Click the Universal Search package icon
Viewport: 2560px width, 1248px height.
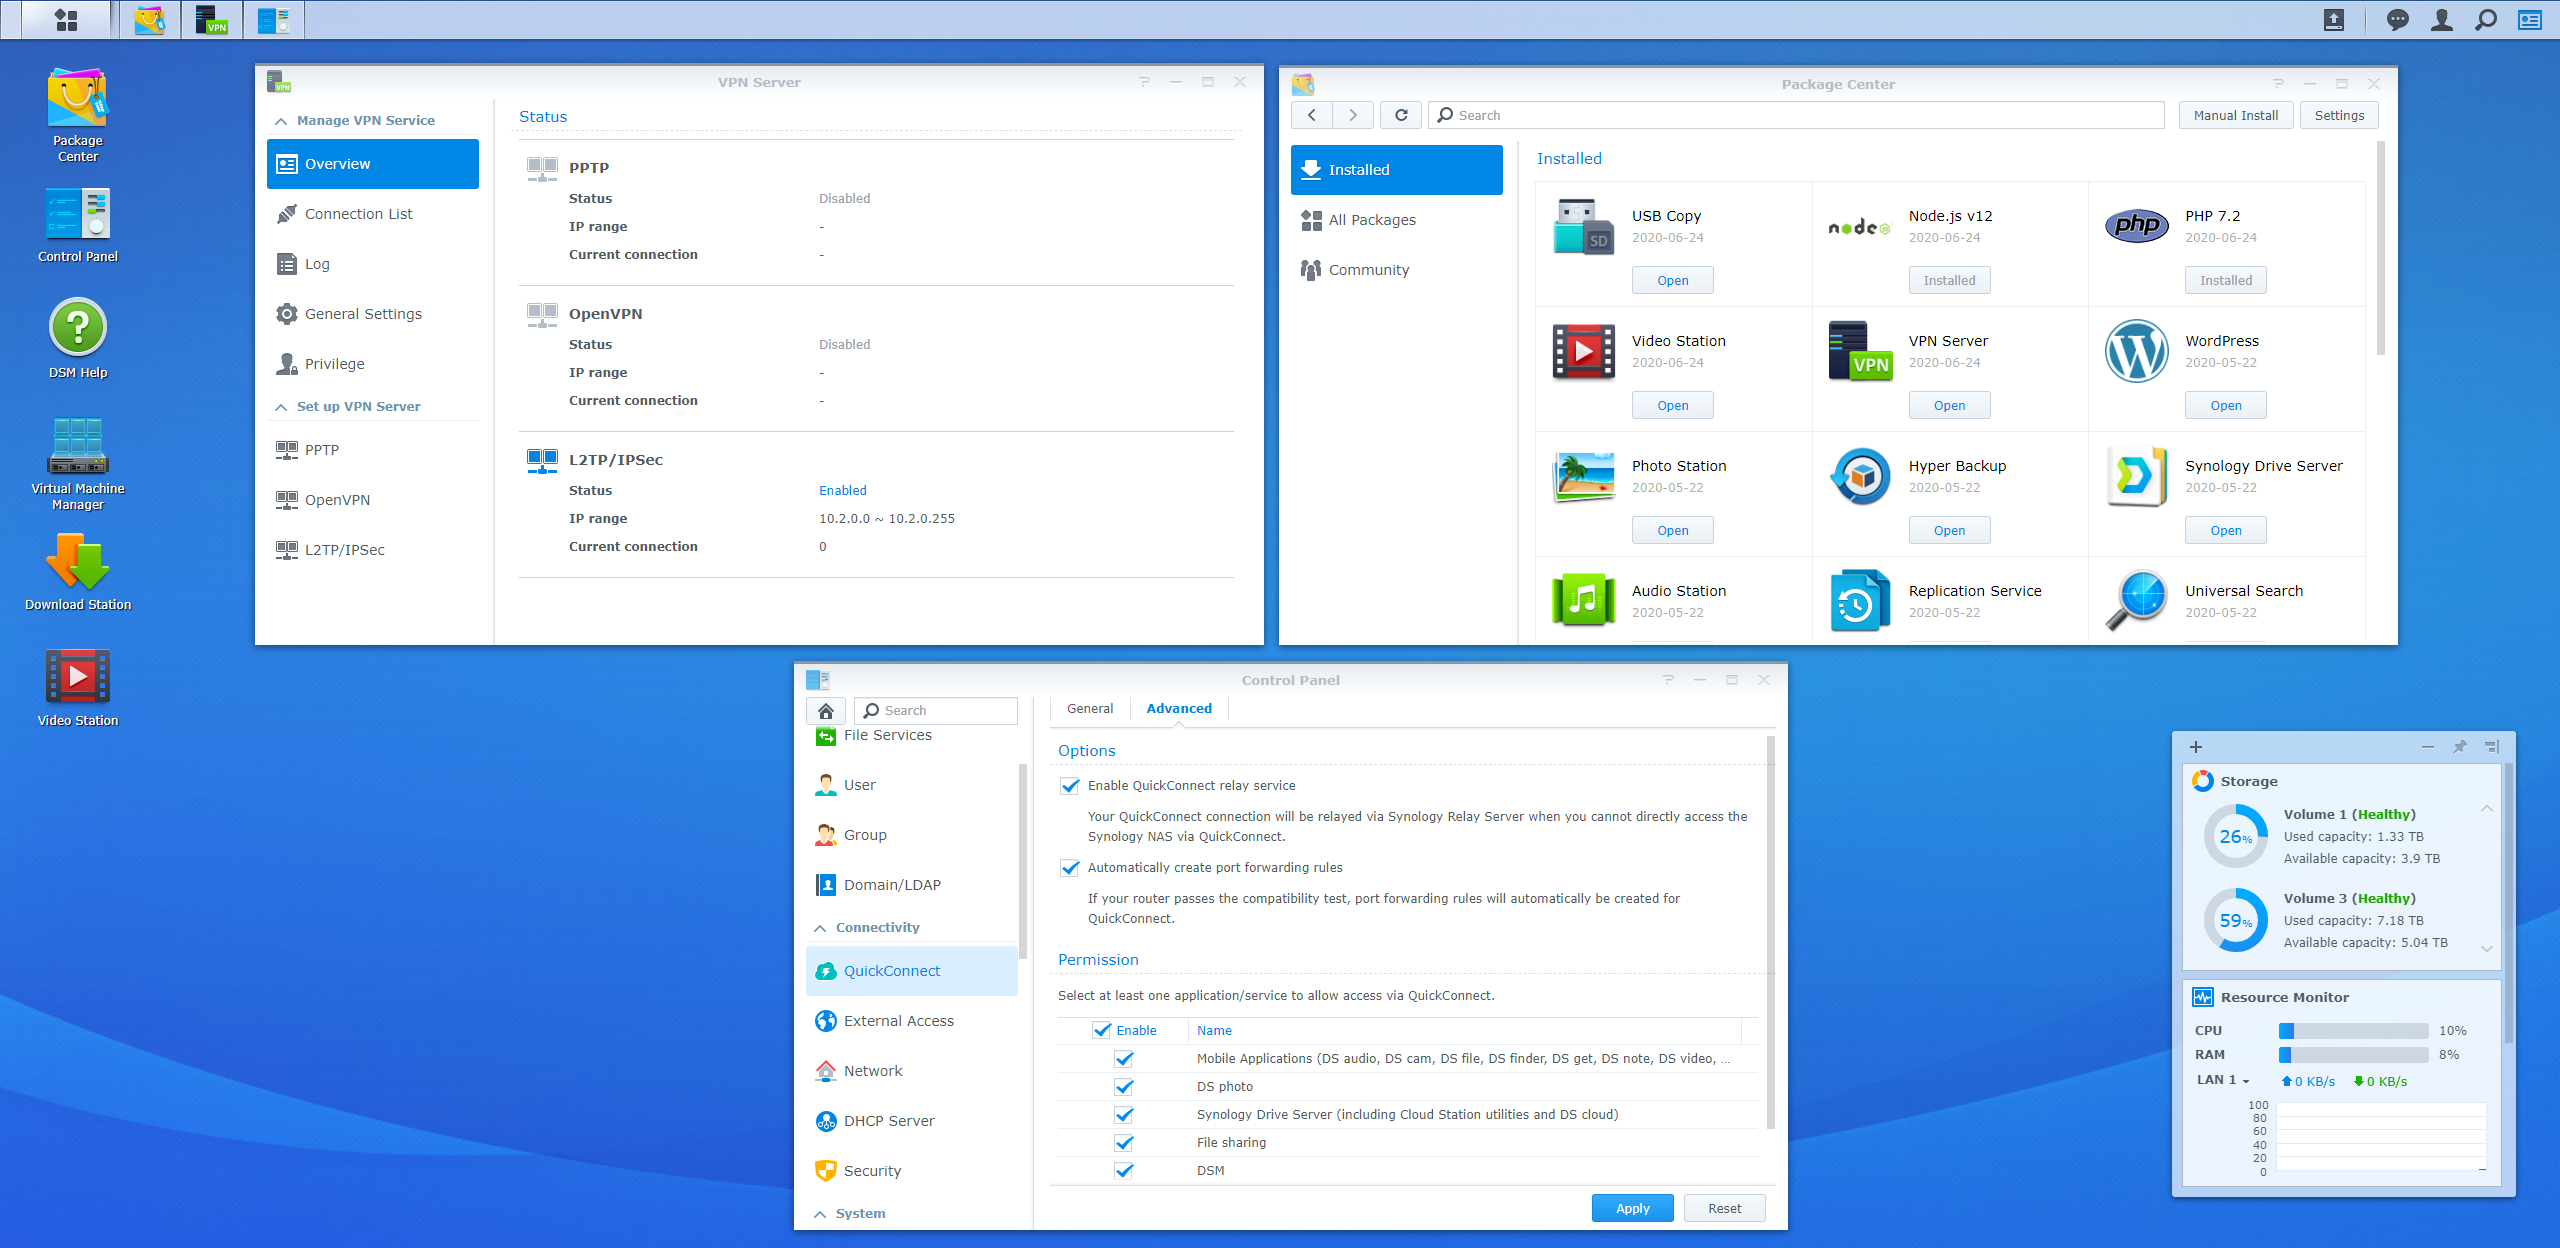coord(2136,600)
